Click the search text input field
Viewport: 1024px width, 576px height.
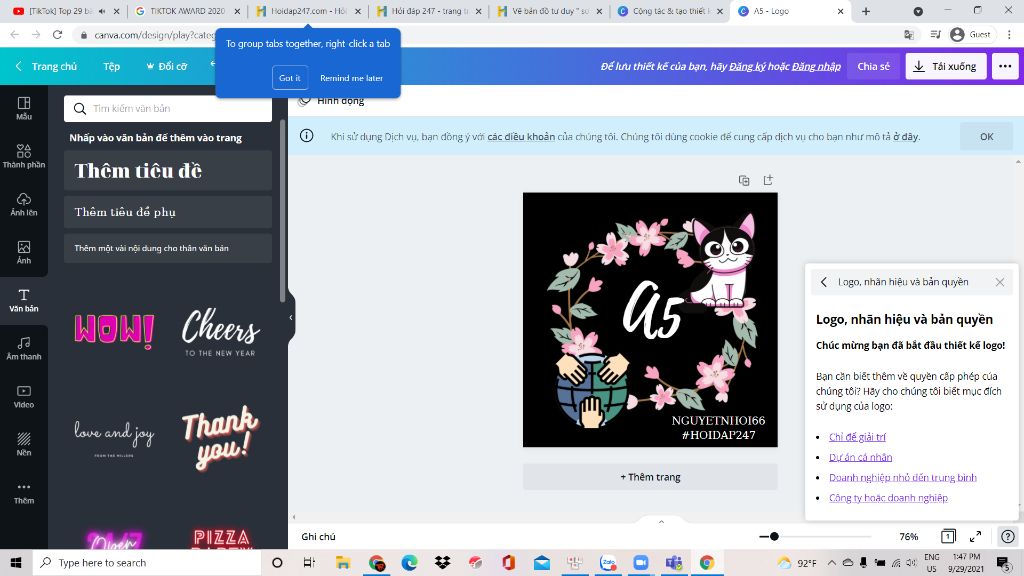coord(168,108)
